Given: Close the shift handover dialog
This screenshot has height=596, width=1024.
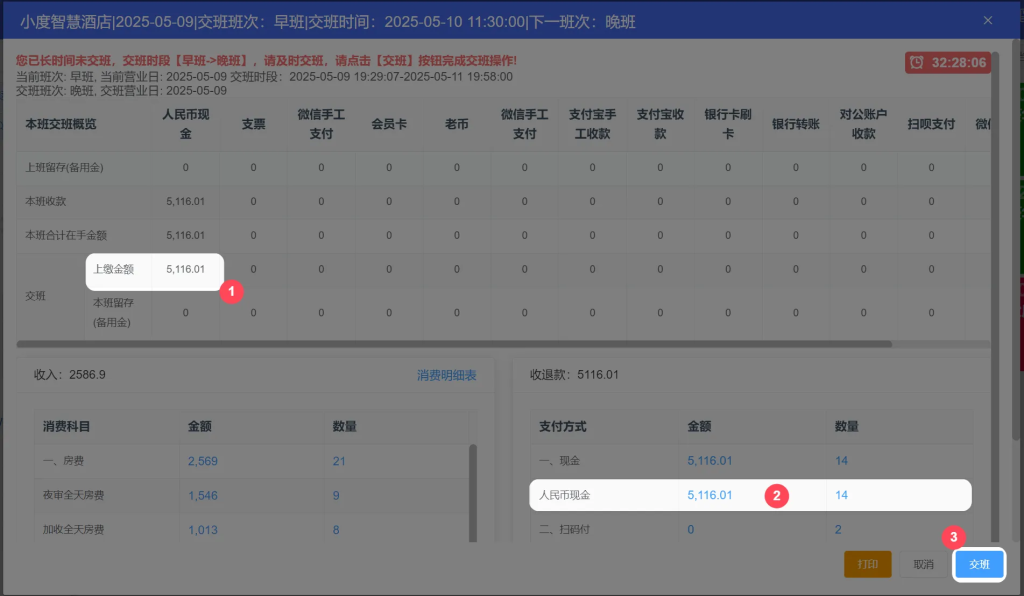Looking at the screenshot, I should click(x=988, y=20).
